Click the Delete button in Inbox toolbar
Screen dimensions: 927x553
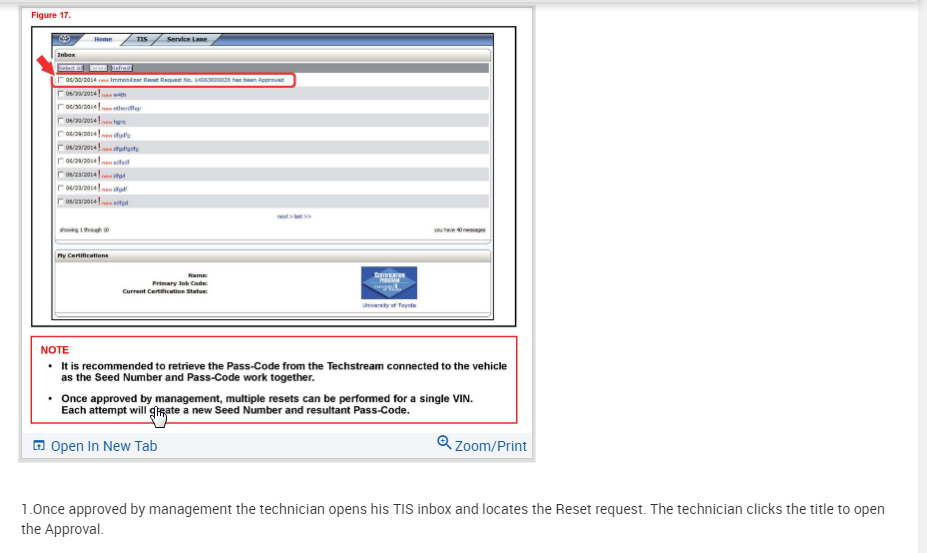pyautogui.click(x=98, y=68)
